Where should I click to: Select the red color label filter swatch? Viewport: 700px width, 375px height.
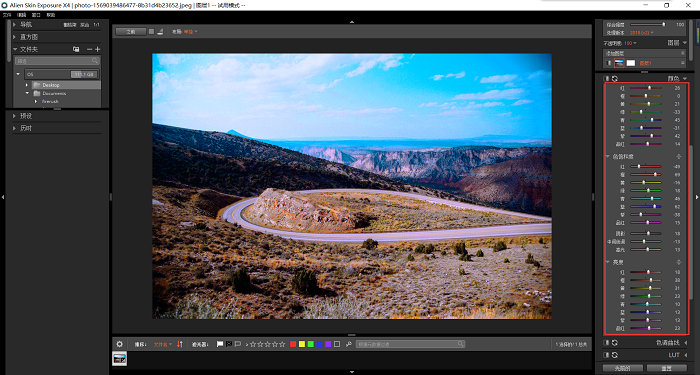tap(293, 344)
